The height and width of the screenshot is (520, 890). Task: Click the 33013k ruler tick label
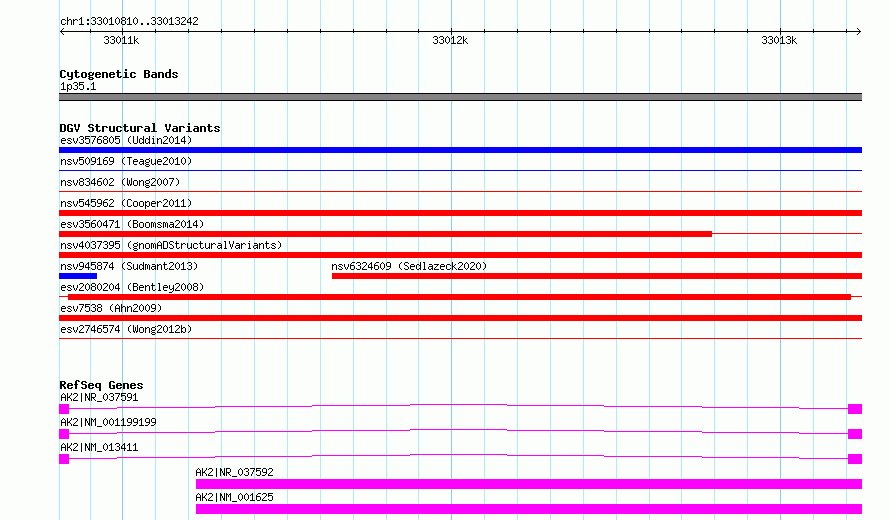[779, 40]
